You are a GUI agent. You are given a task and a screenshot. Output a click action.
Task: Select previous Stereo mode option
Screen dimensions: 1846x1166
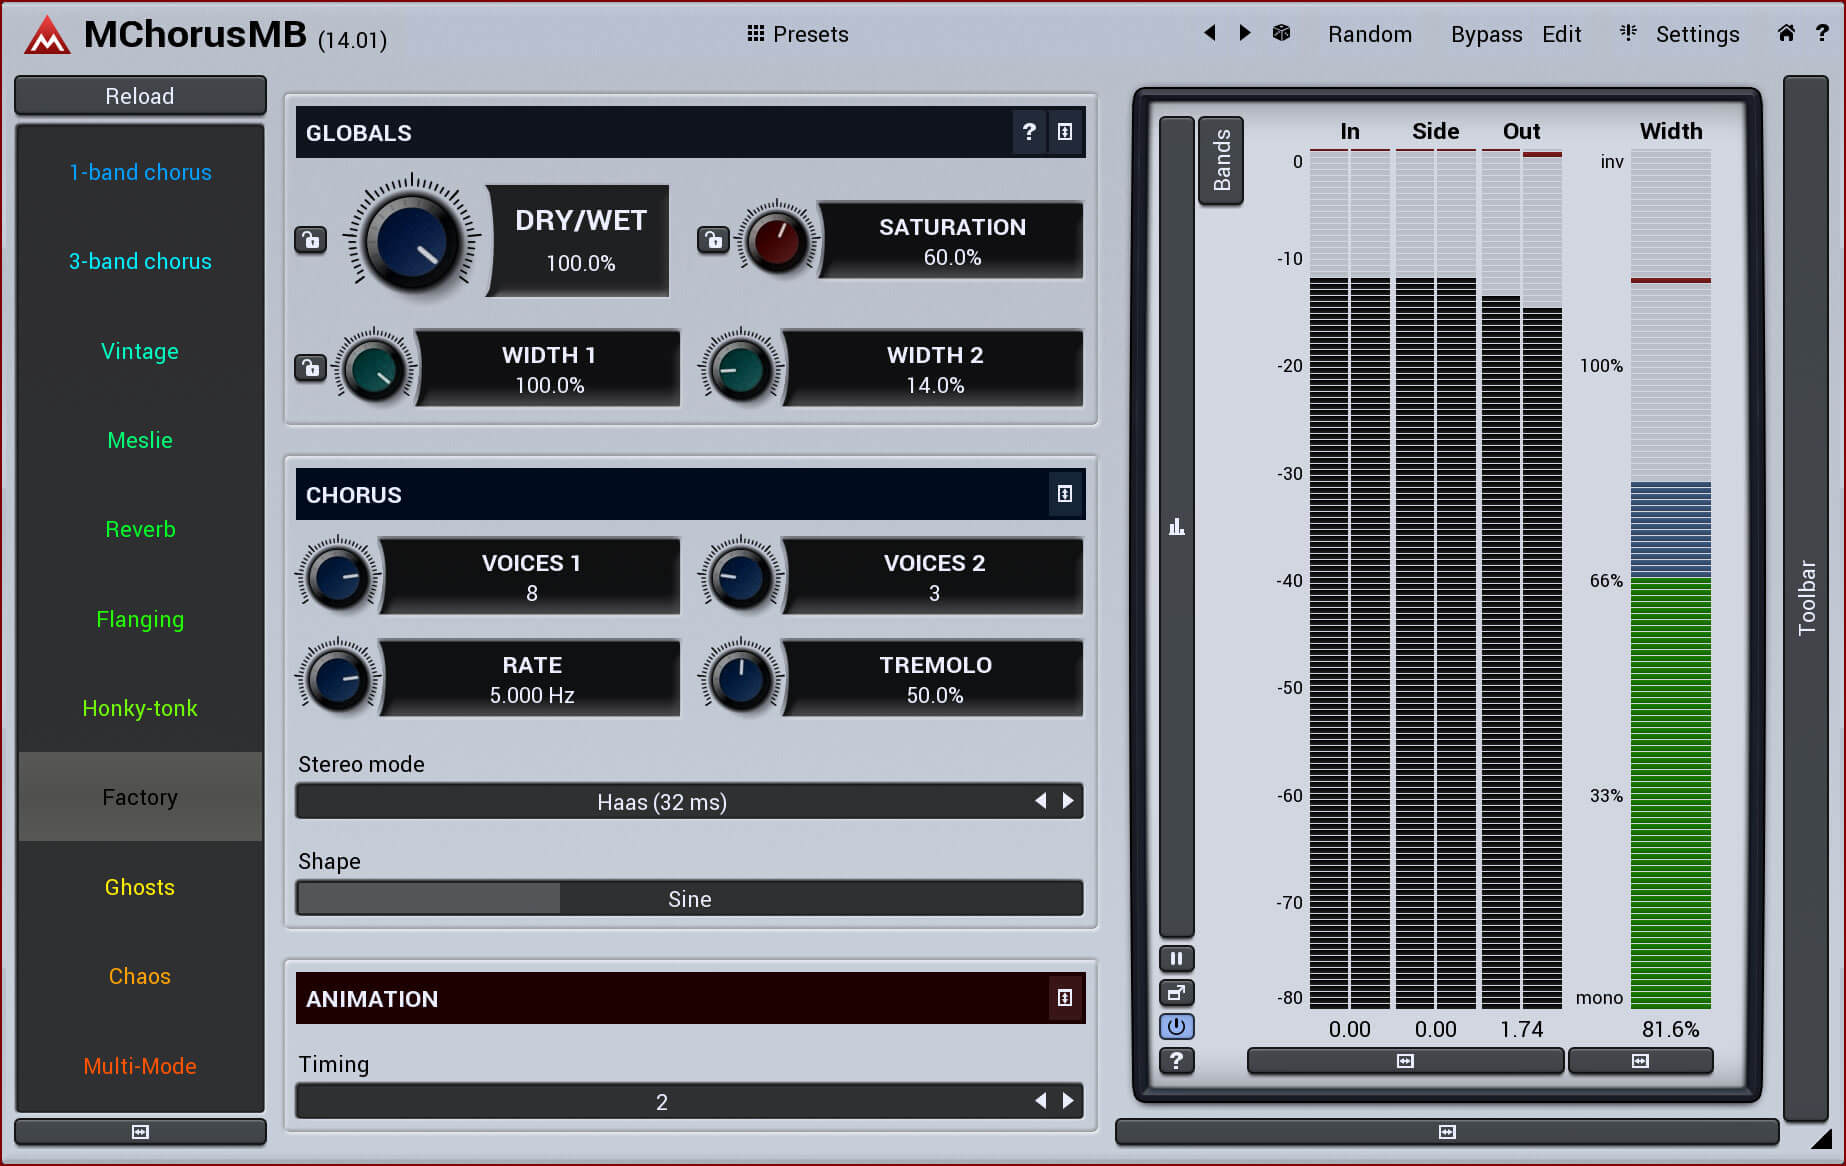point(1041,801)
